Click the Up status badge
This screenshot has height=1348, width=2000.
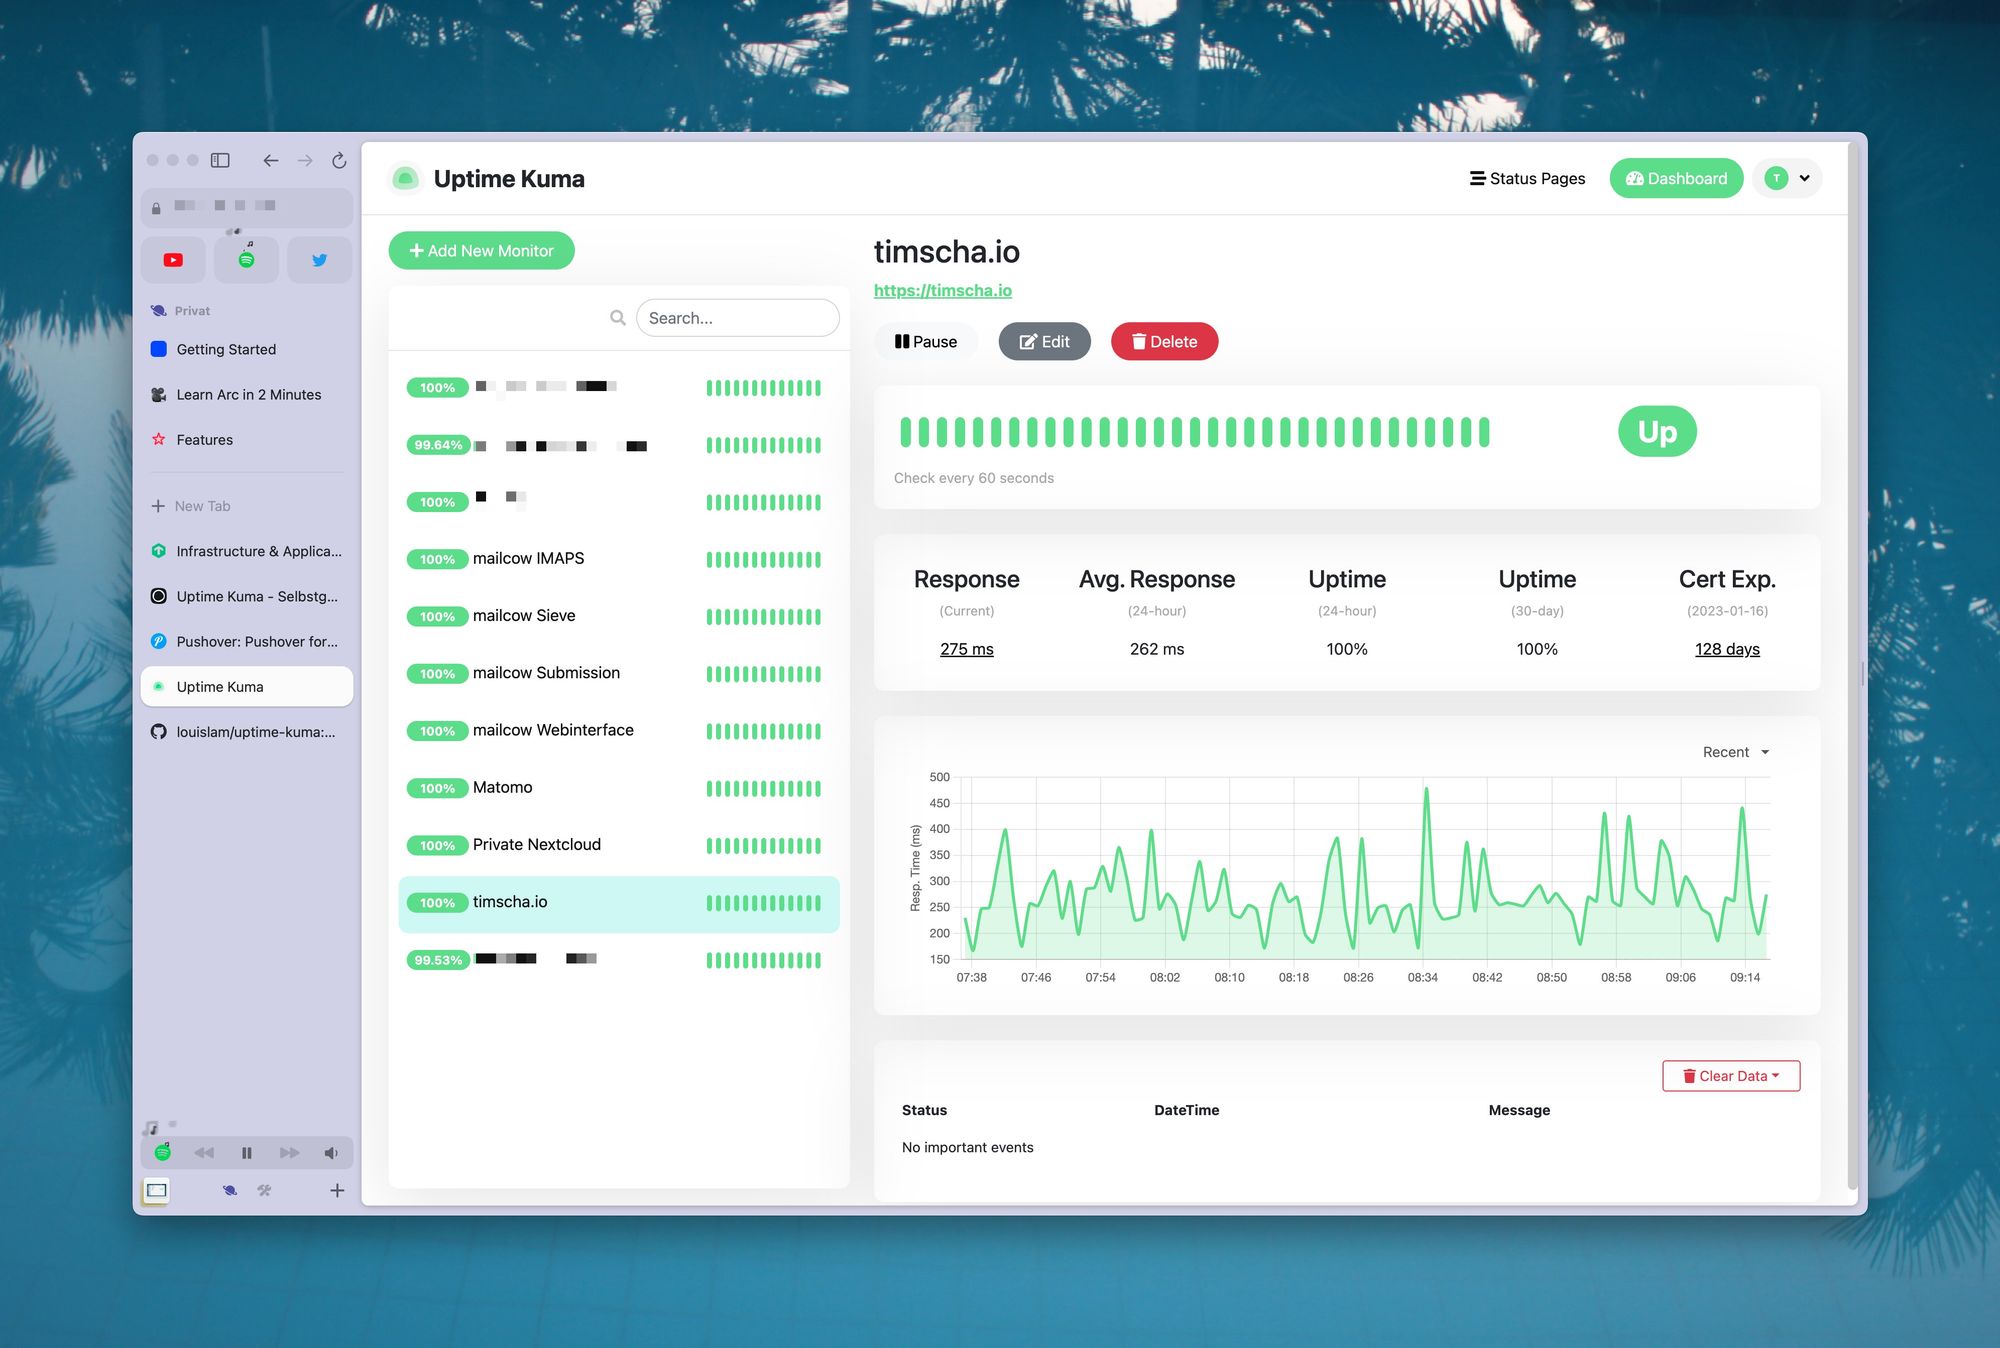click(1657, 431)
